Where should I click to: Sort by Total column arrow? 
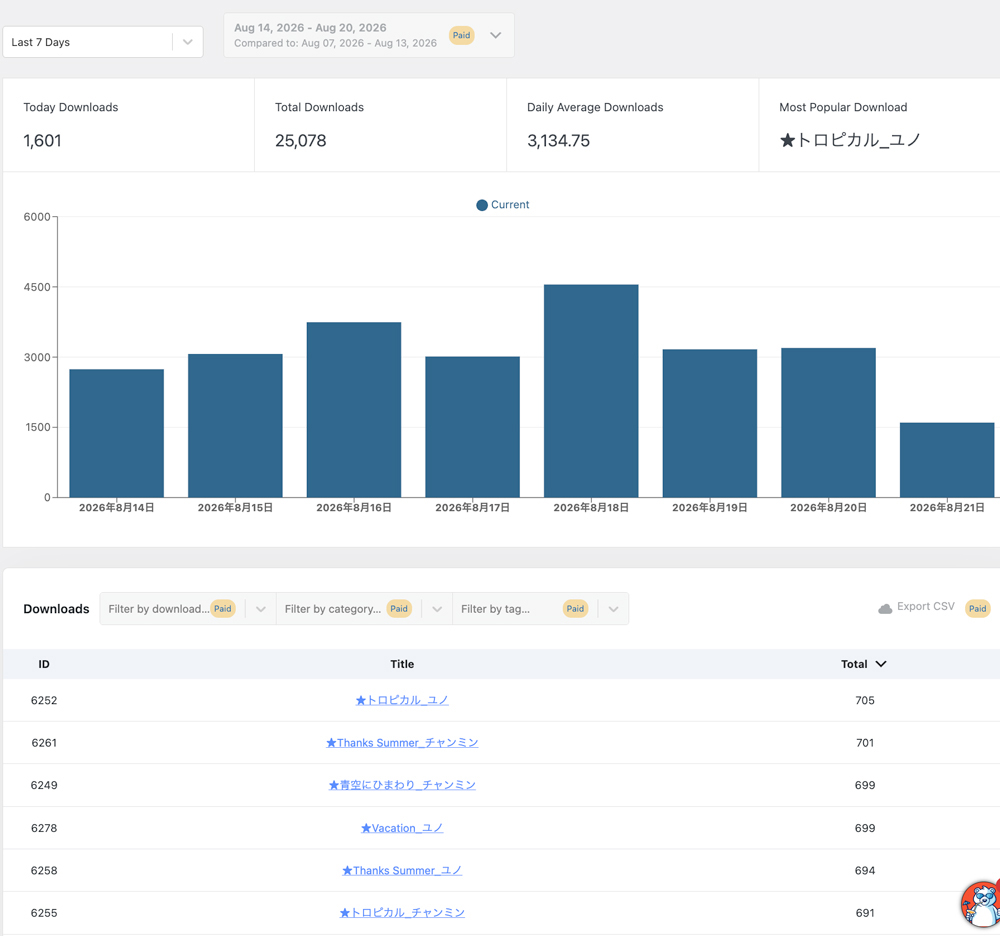tap(881, 664)
